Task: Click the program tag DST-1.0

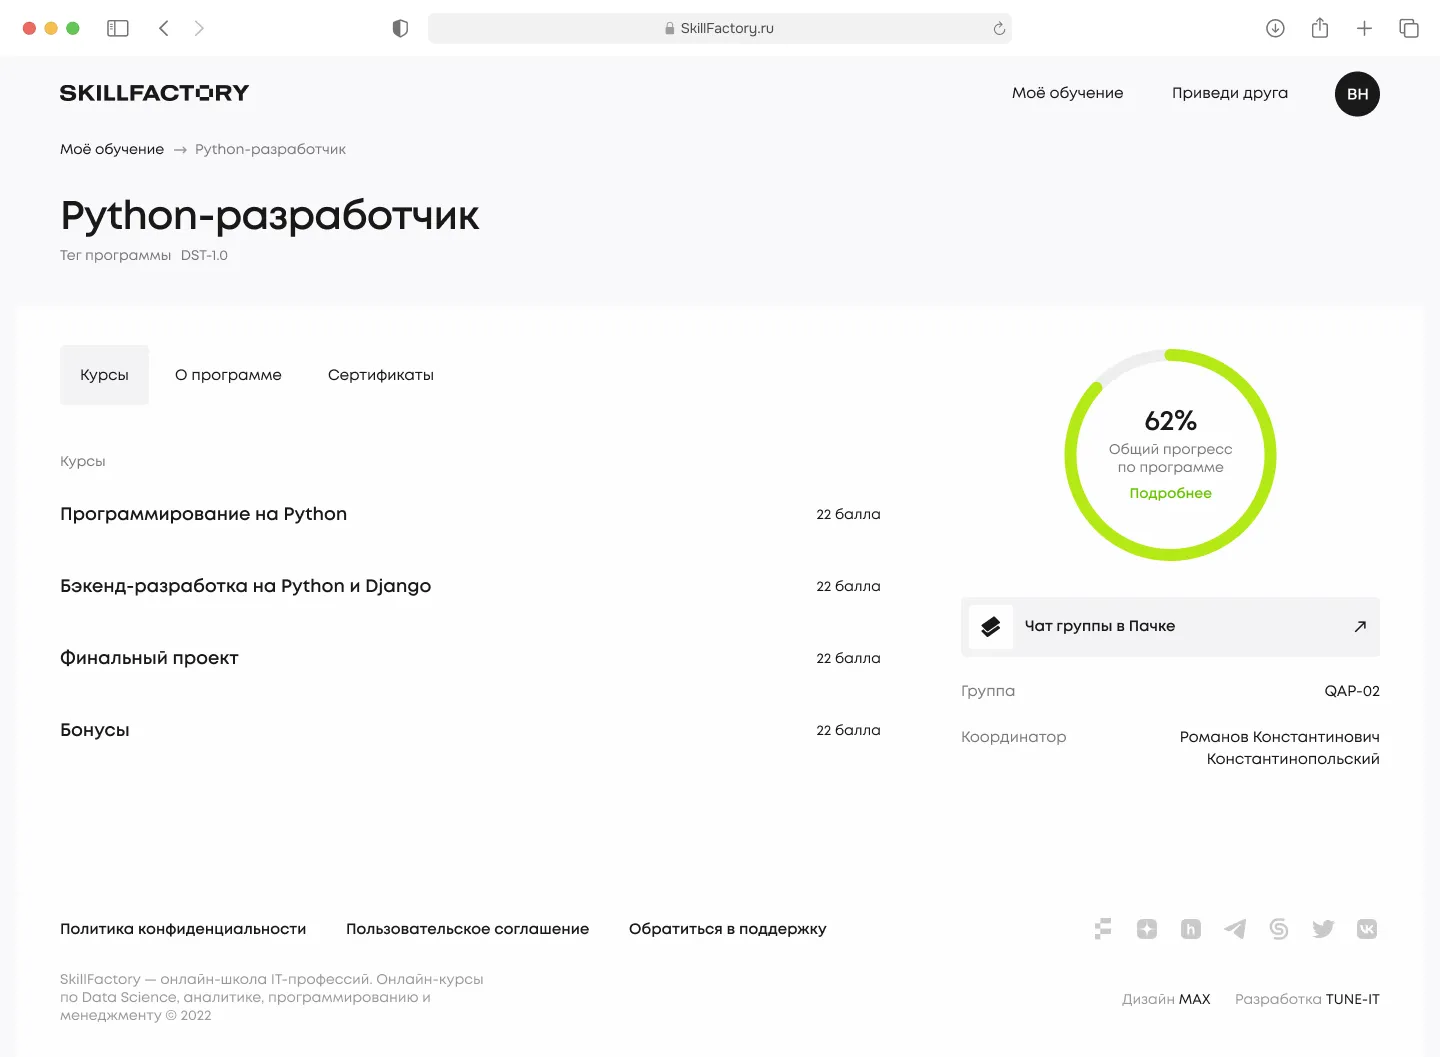Action: [204, 255]
